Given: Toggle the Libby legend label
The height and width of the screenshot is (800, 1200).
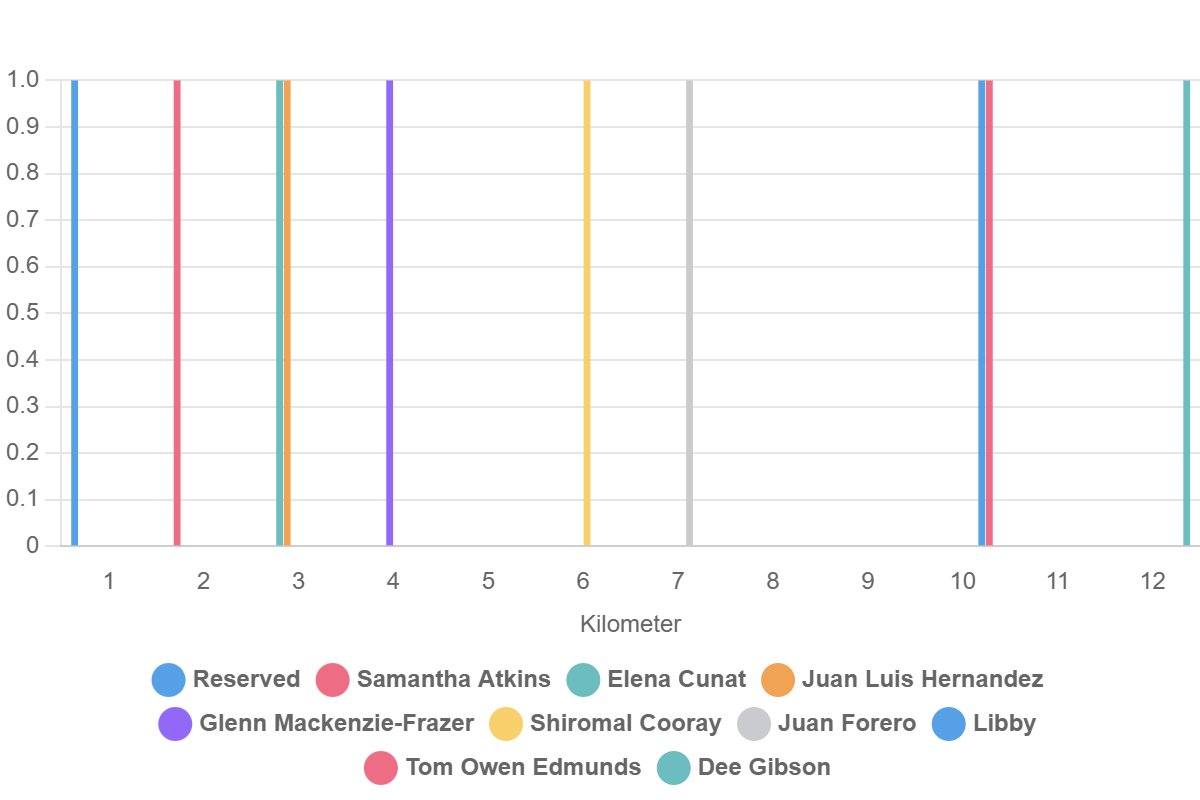Looking at the screenshot, I should [1004, 724].
